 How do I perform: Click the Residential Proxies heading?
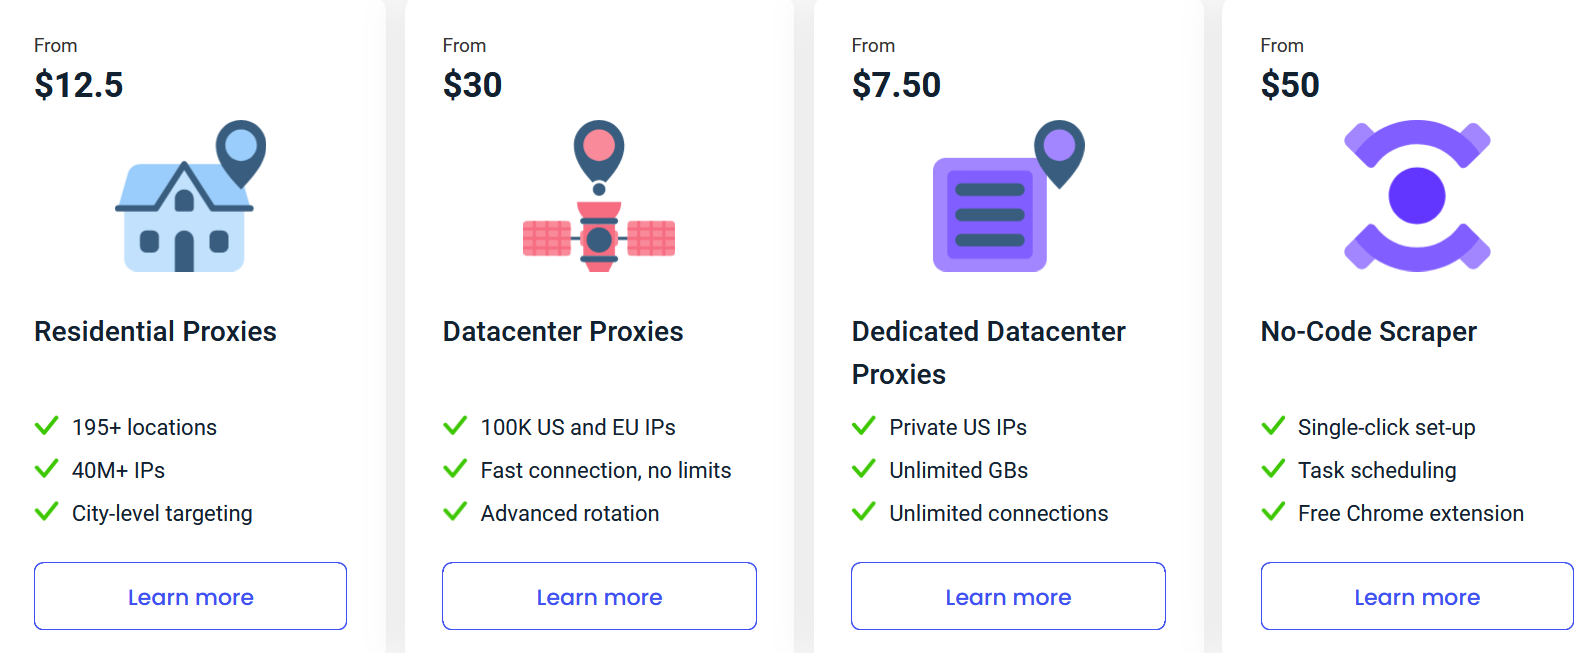(x=155, y=331)
